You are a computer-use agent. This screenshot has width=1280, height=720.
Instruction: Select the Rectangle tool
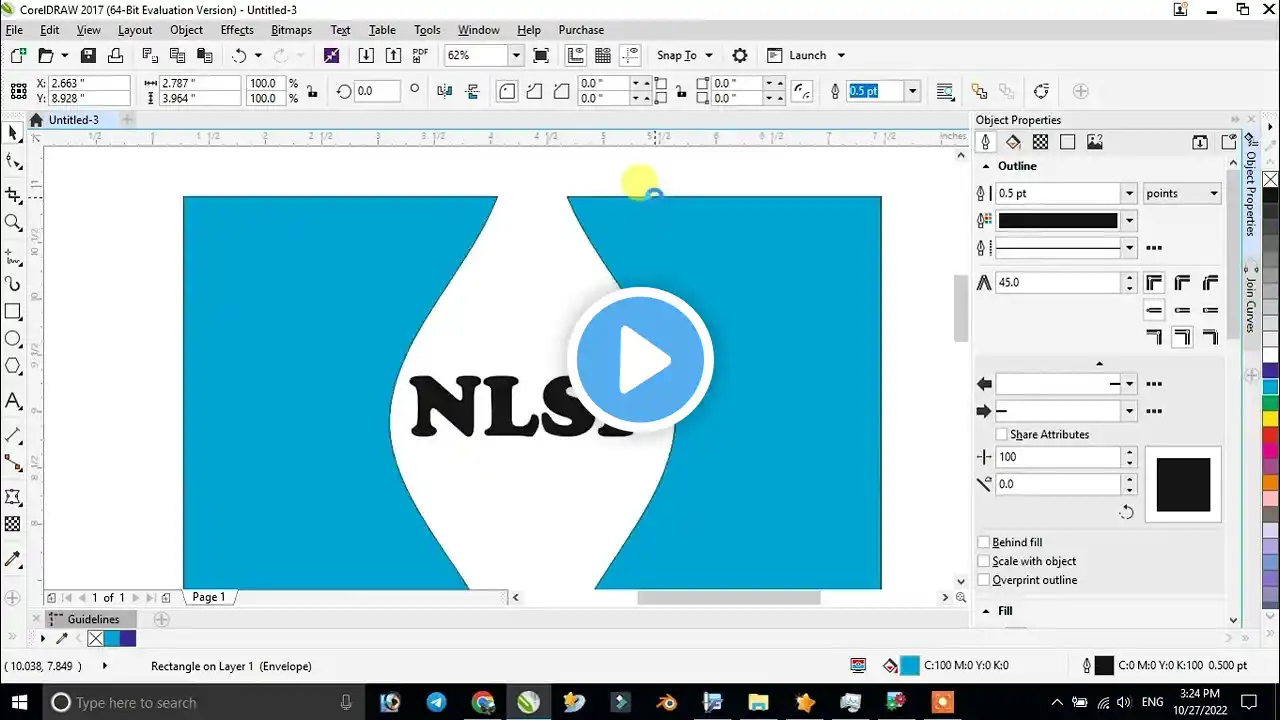pyautogui.click(x=13, y=311)
